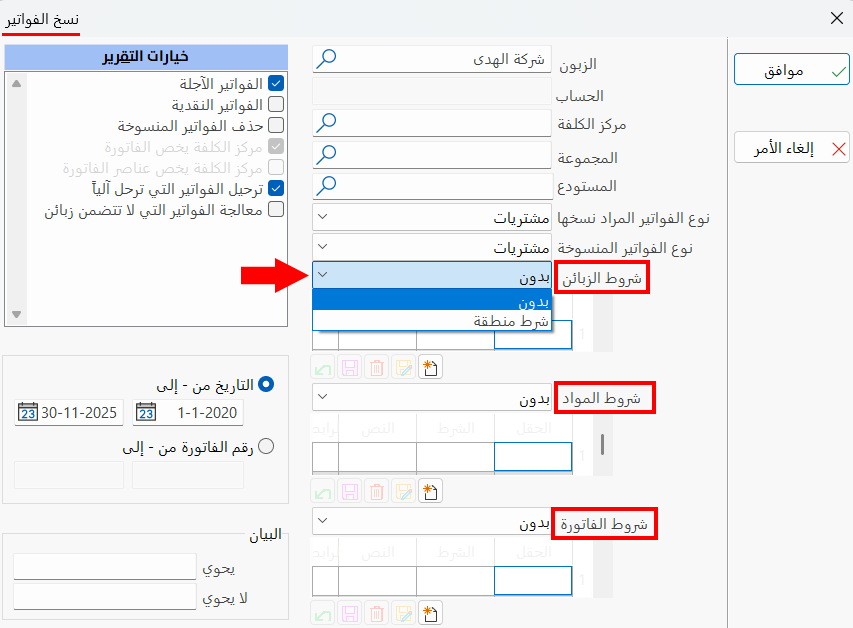The image size is (853, 628).
Task: Click the نسخ الفواتير tab
Action: click(40, 18)
